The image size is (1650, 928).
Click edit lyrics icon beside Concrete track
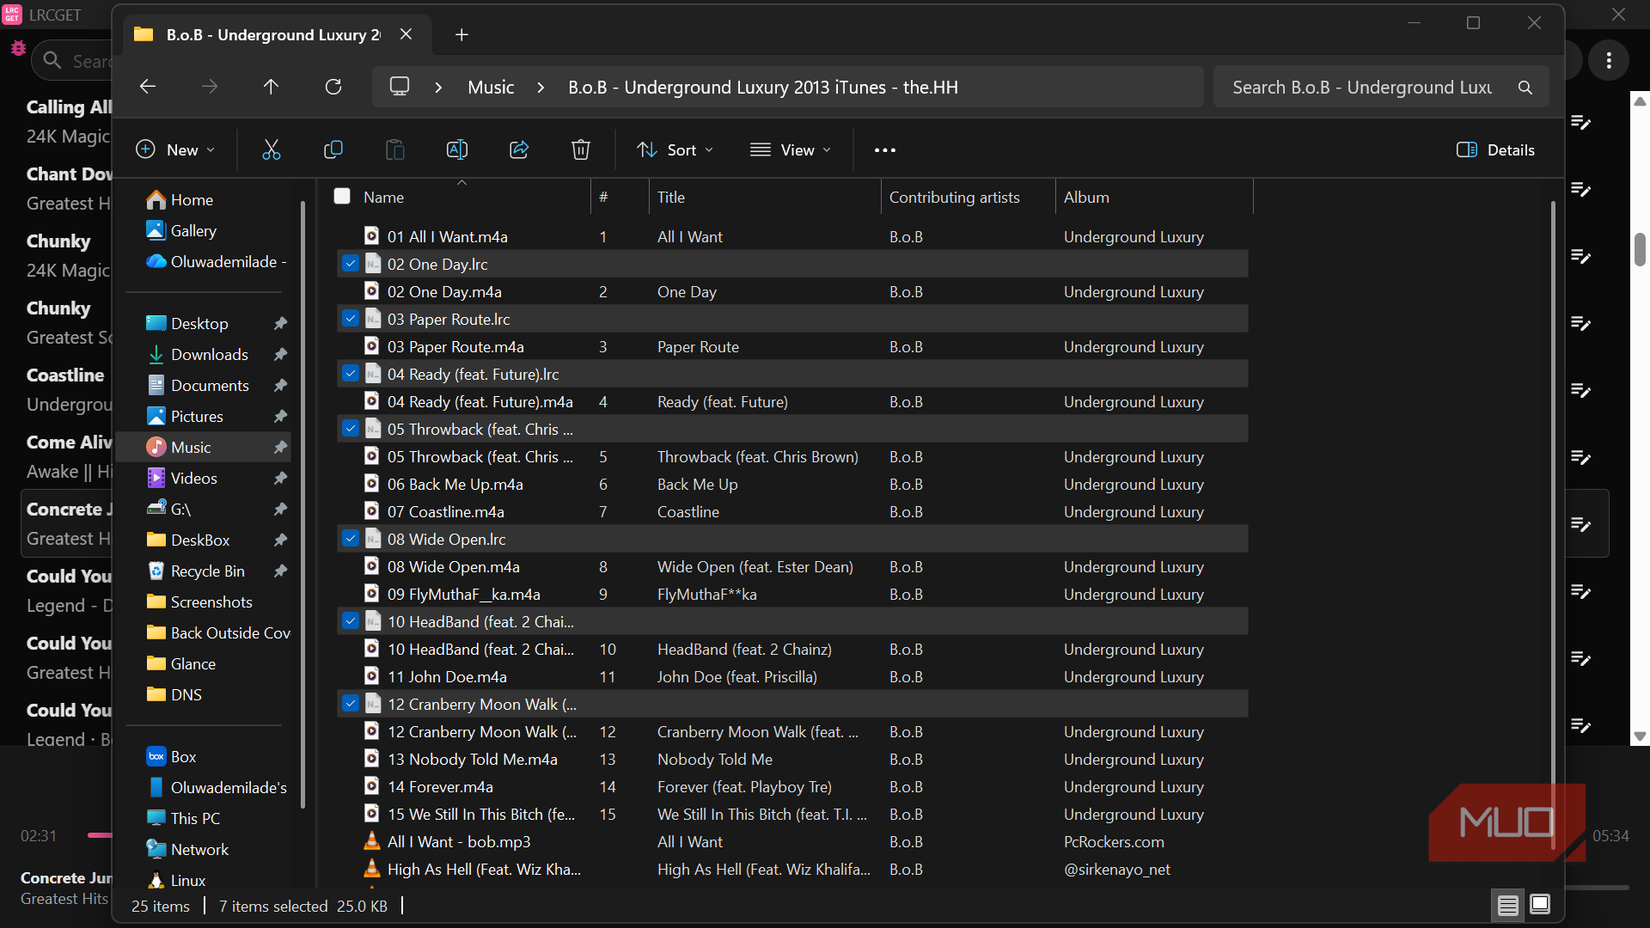pos(1581,524)
